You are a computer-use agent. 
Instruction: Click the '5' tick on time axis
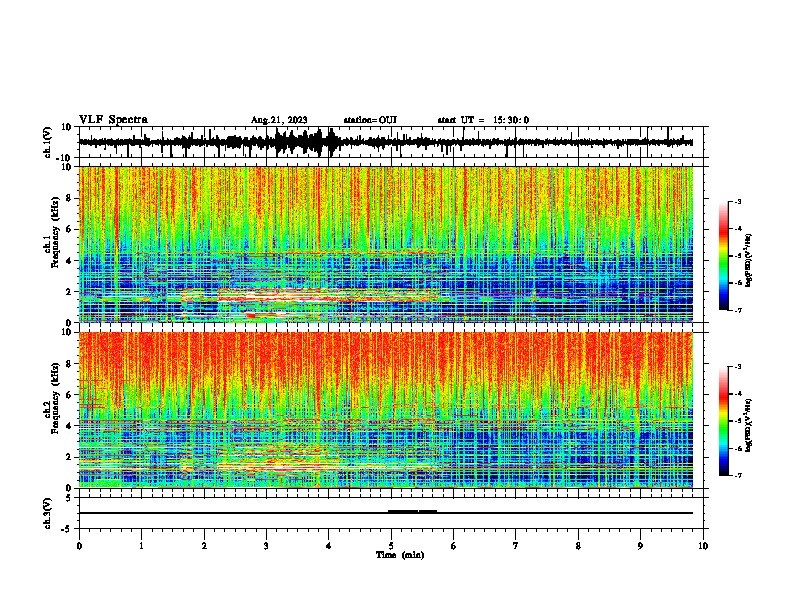pos(391,546)
